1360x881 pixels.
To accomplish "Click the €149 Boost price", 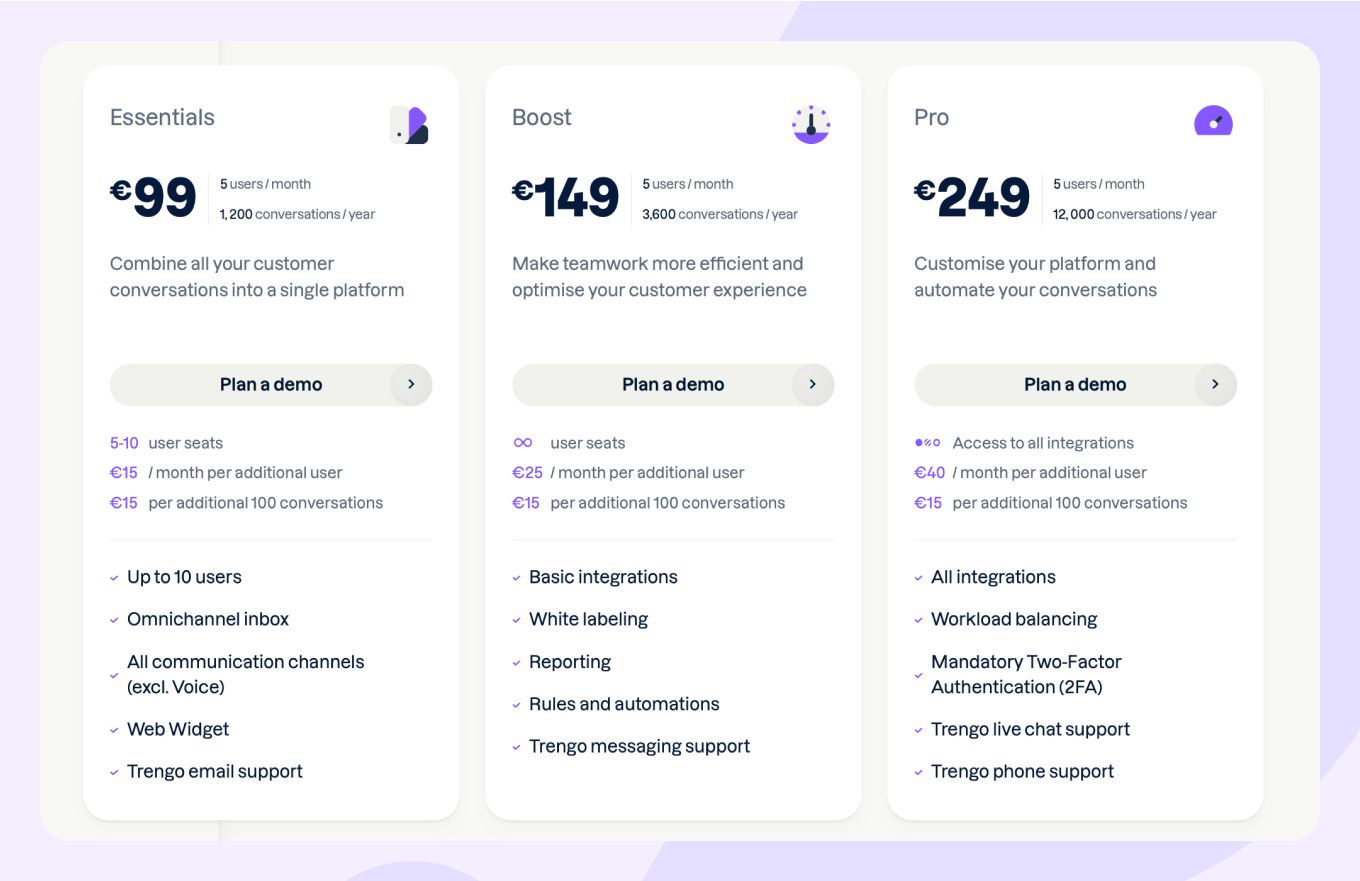I will [x=566, y=197].
